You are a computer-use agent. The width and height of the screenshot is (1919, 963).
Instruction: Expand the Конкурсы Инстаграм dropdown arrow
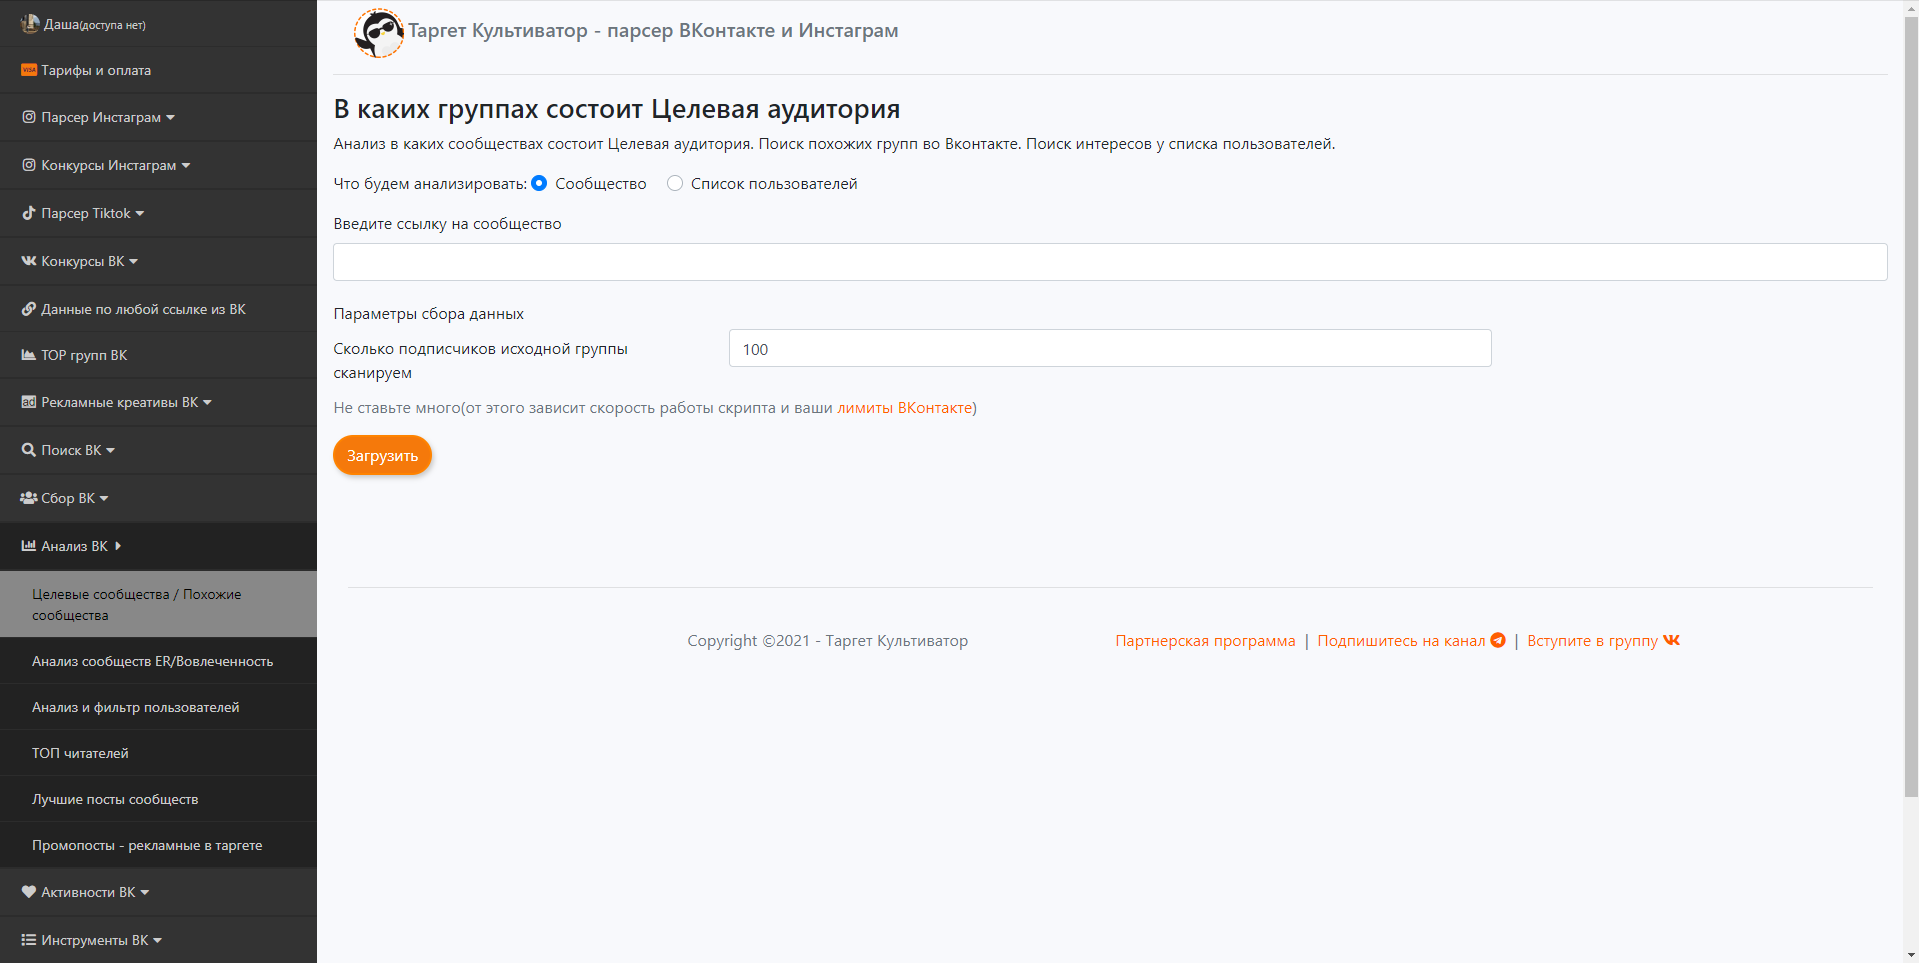click(x=186, y=166)
